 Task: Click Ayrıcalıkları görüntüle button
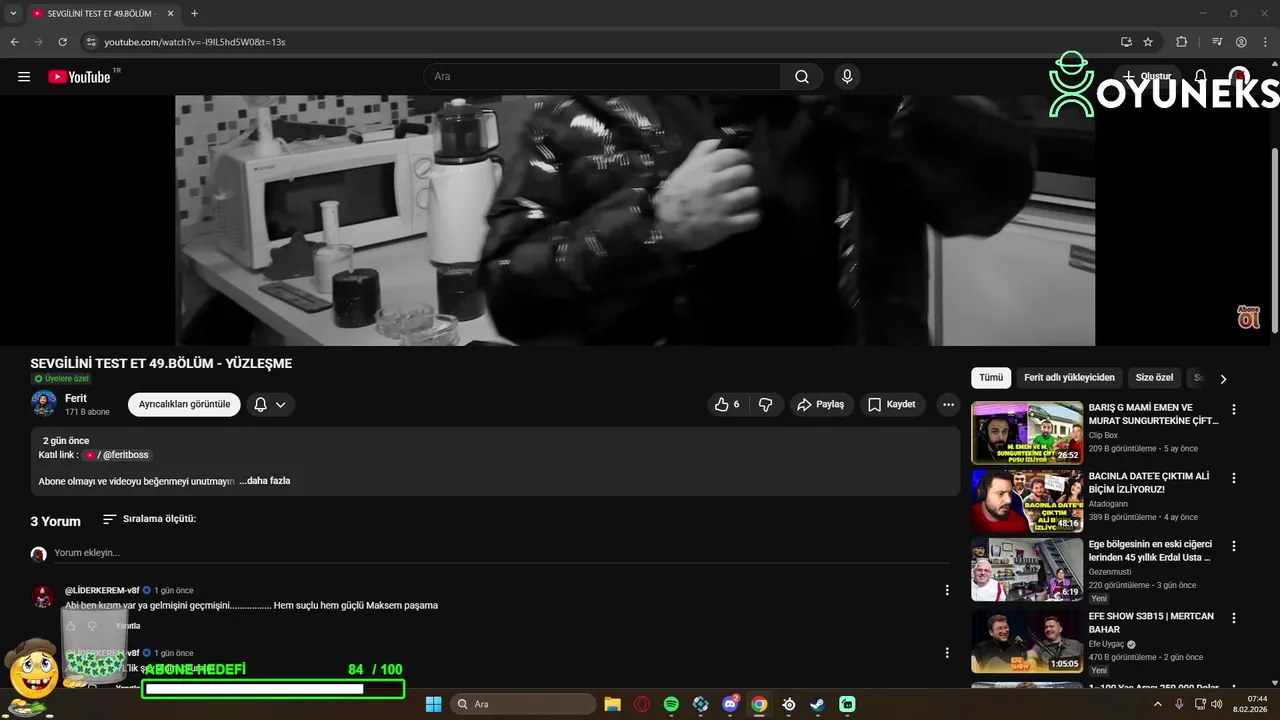click(x=184, y=404)
